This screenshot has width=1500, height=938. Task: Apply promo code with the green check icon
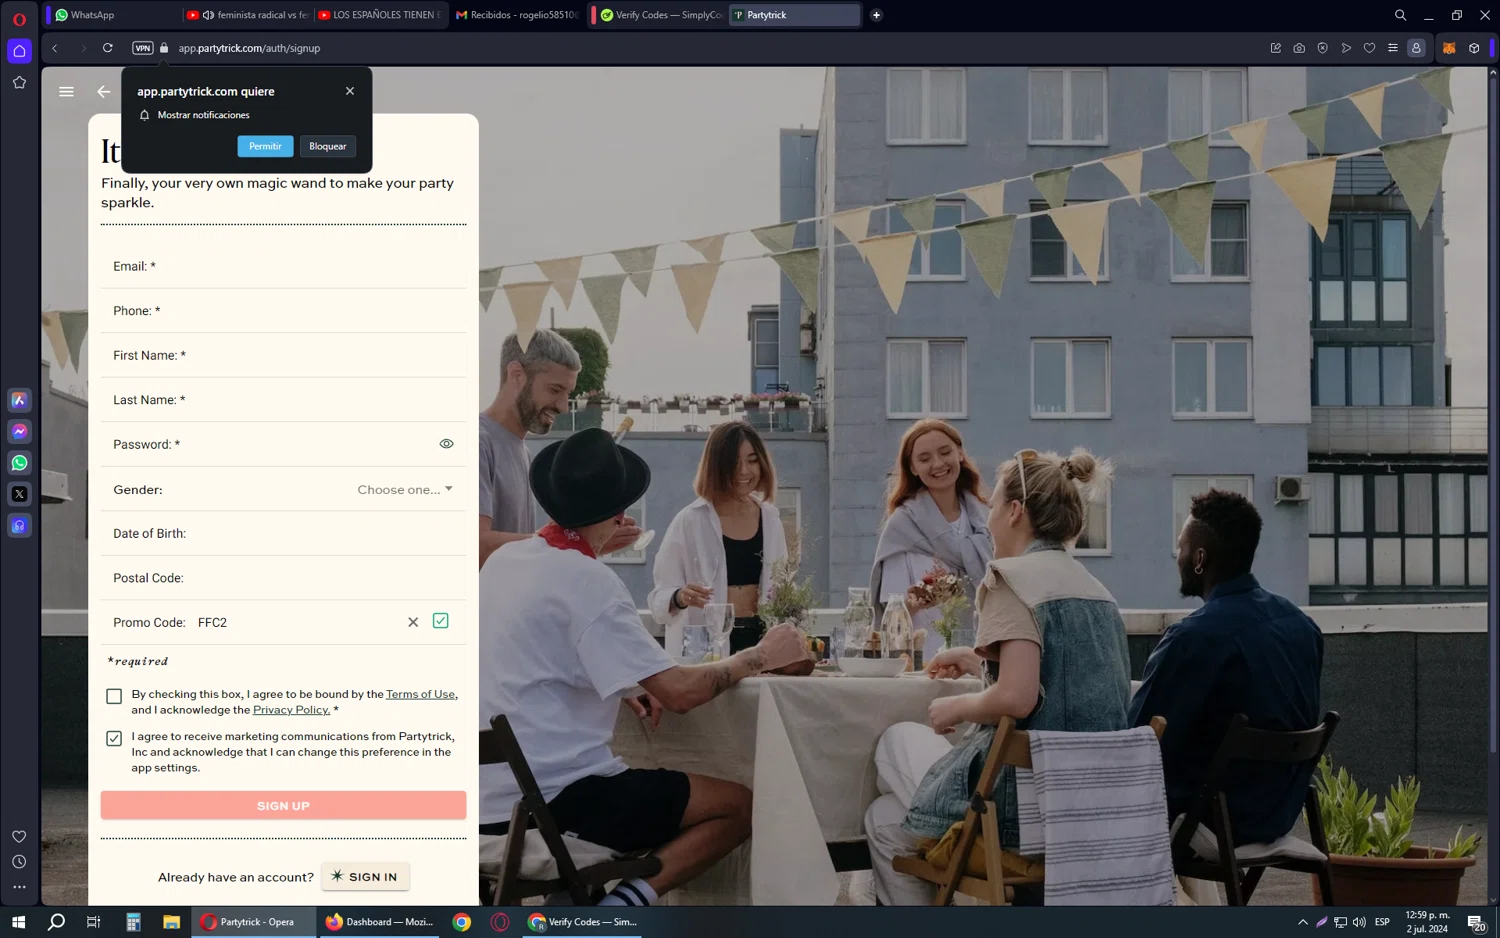point(440,621)
